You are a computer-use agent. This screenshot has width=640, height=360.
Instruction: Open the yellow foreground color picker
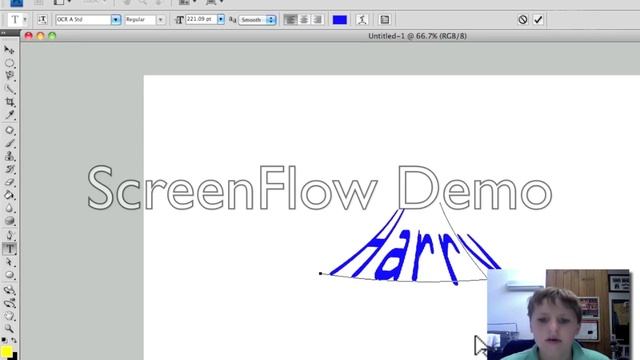(6, 351)
